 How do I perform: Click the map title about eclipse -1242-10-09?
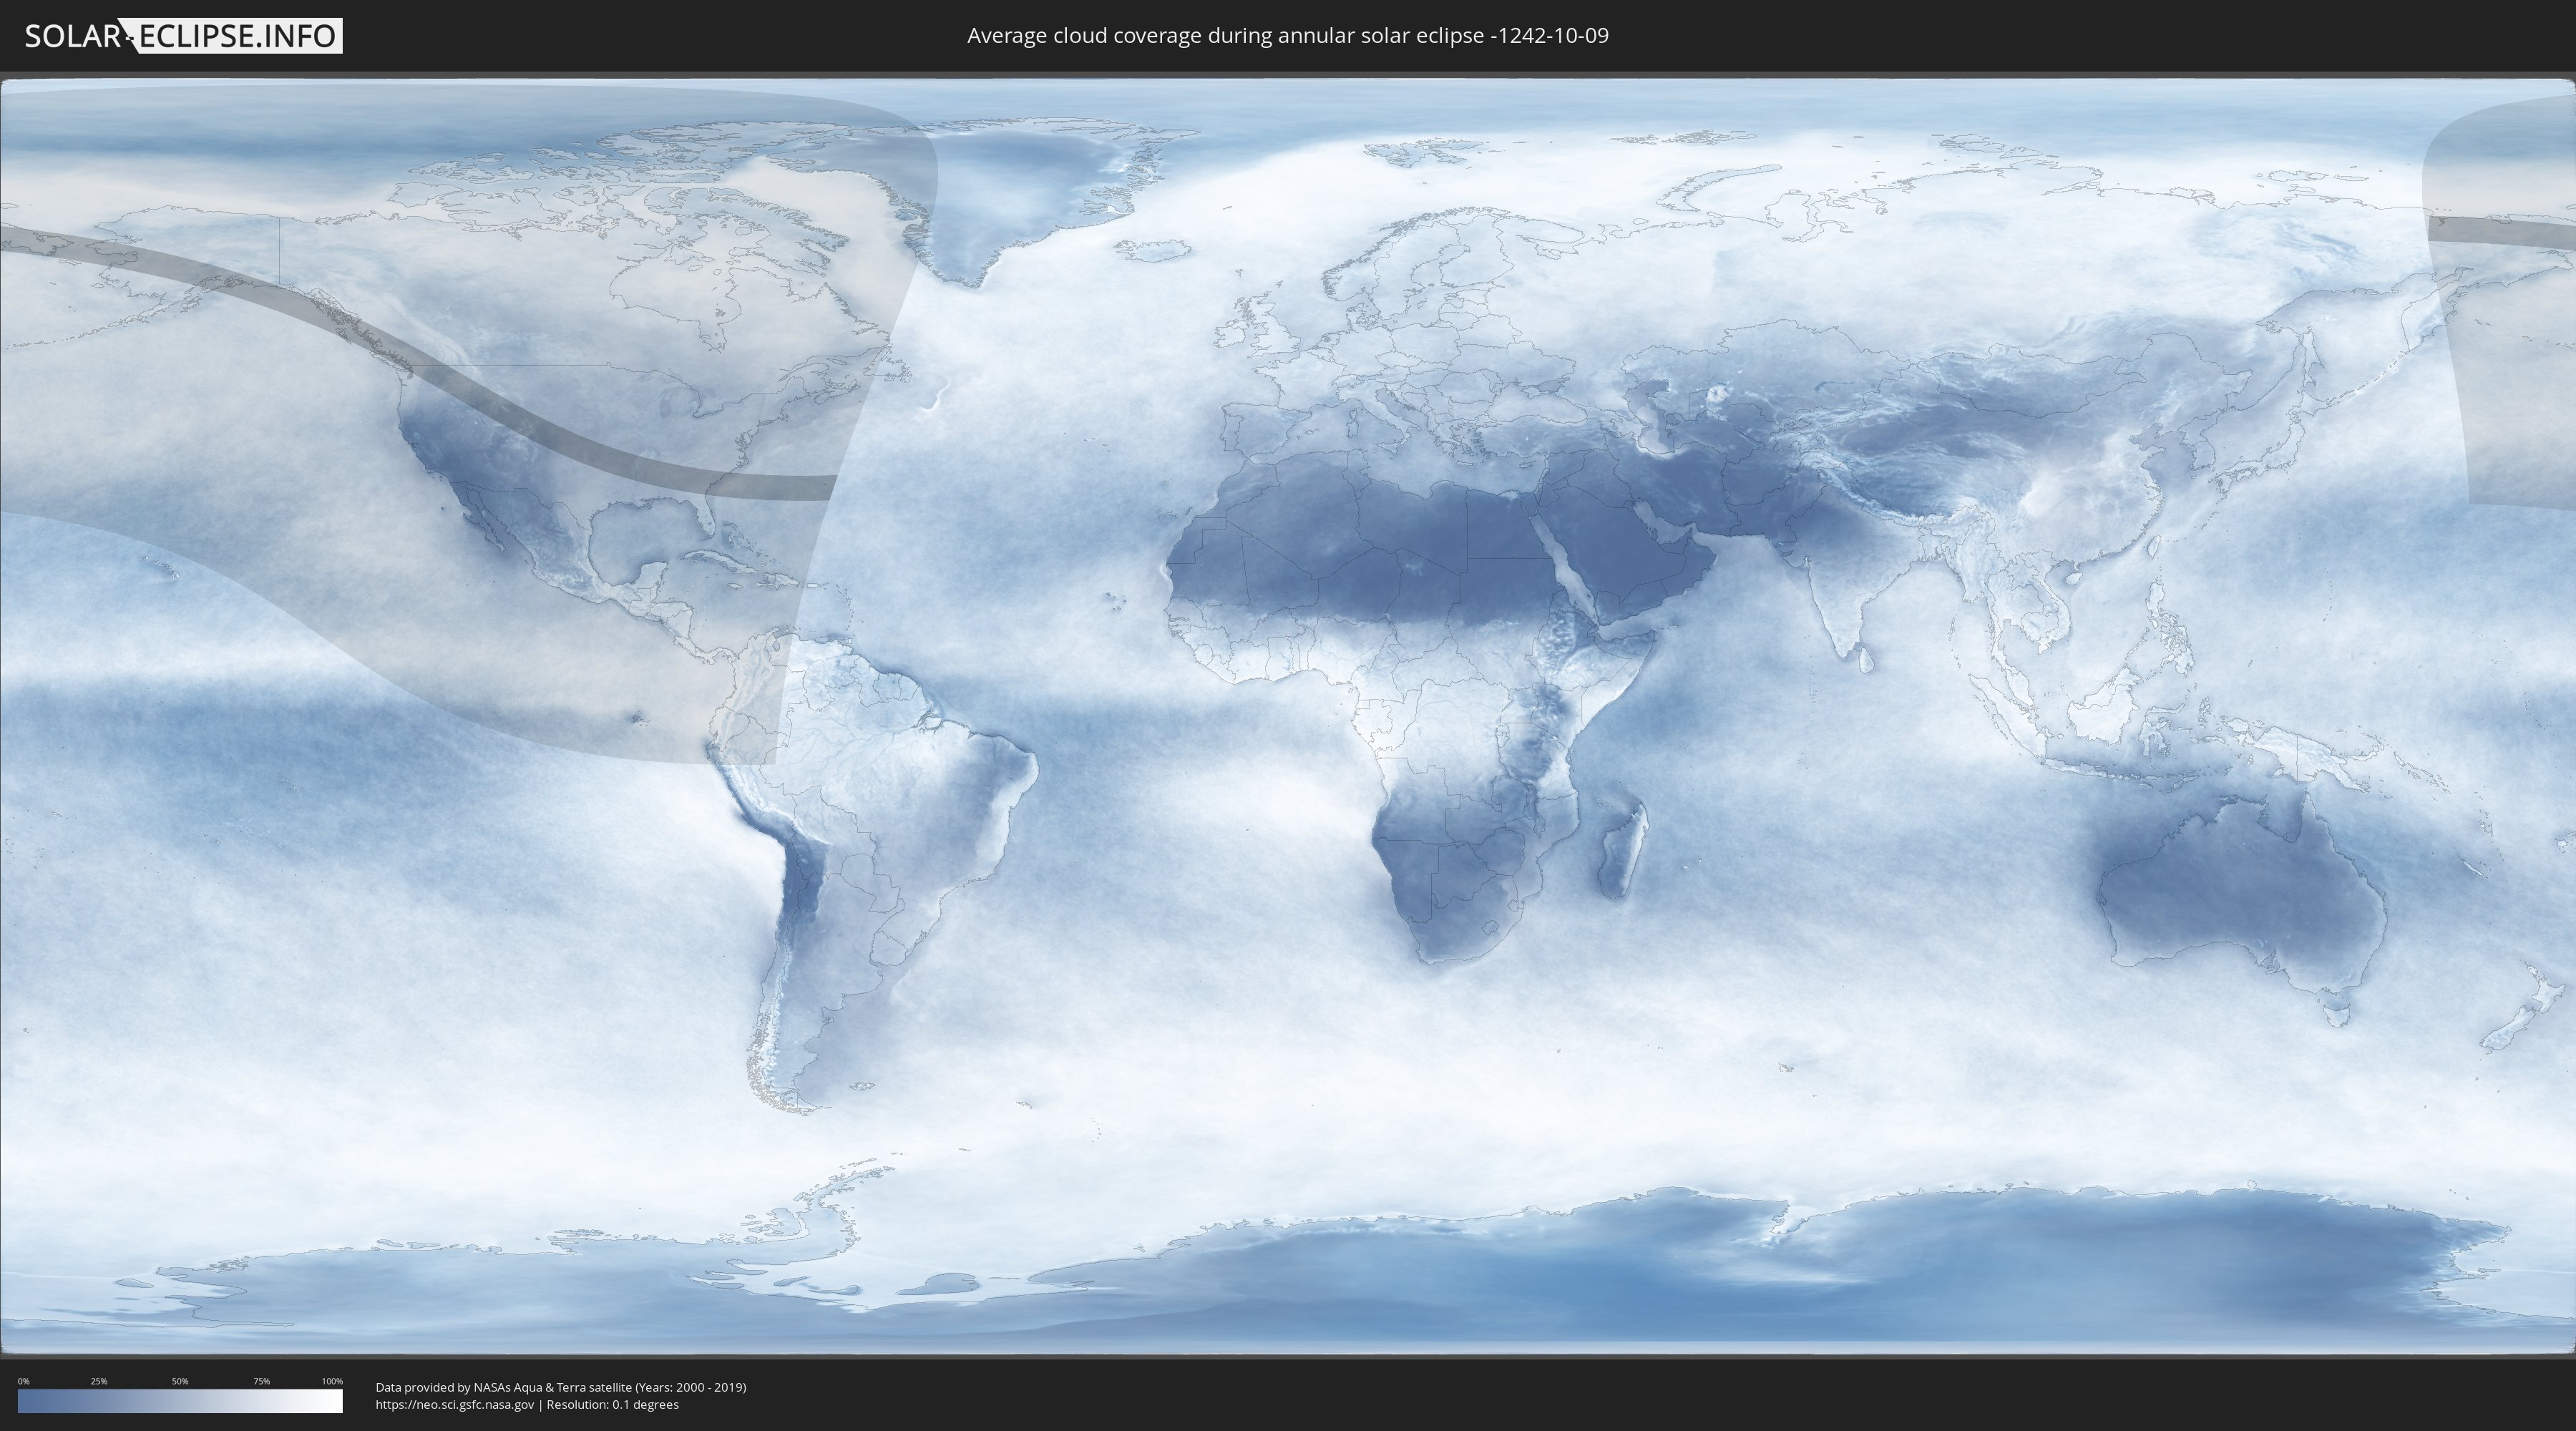tap(1287, 36)
